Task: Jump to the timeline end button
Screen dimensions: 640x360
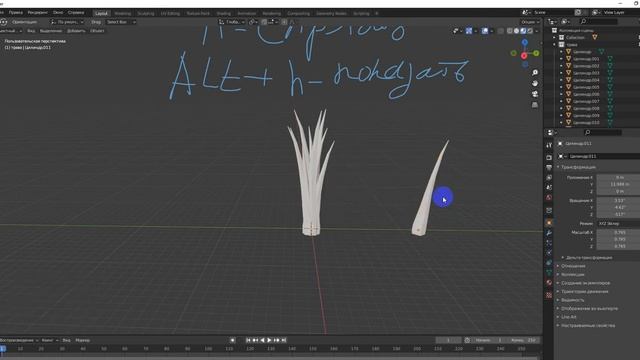Action: [284, 340]
